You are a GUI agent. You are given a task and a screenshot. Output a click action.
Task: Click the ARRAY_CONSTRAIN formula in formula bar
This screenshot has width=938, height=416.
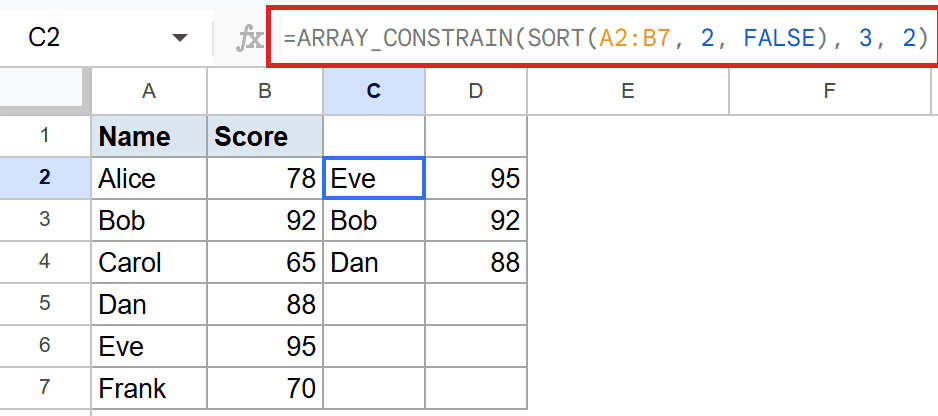(606, 38)
